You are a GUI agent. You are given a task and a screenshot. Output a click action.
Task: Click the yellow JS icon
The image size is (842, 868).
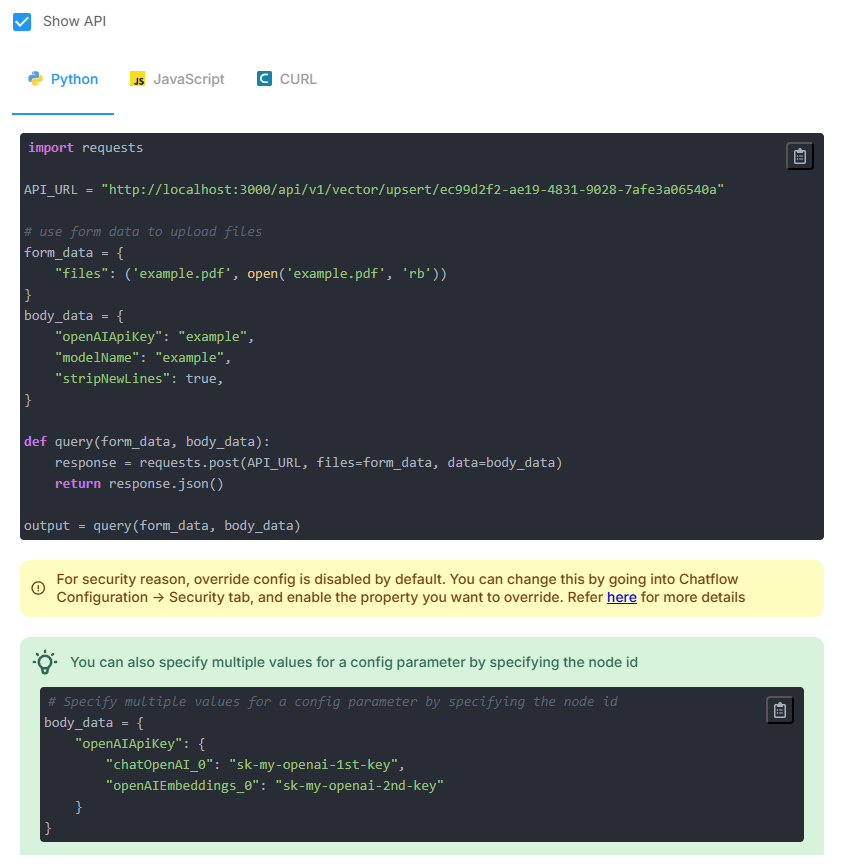138,79
